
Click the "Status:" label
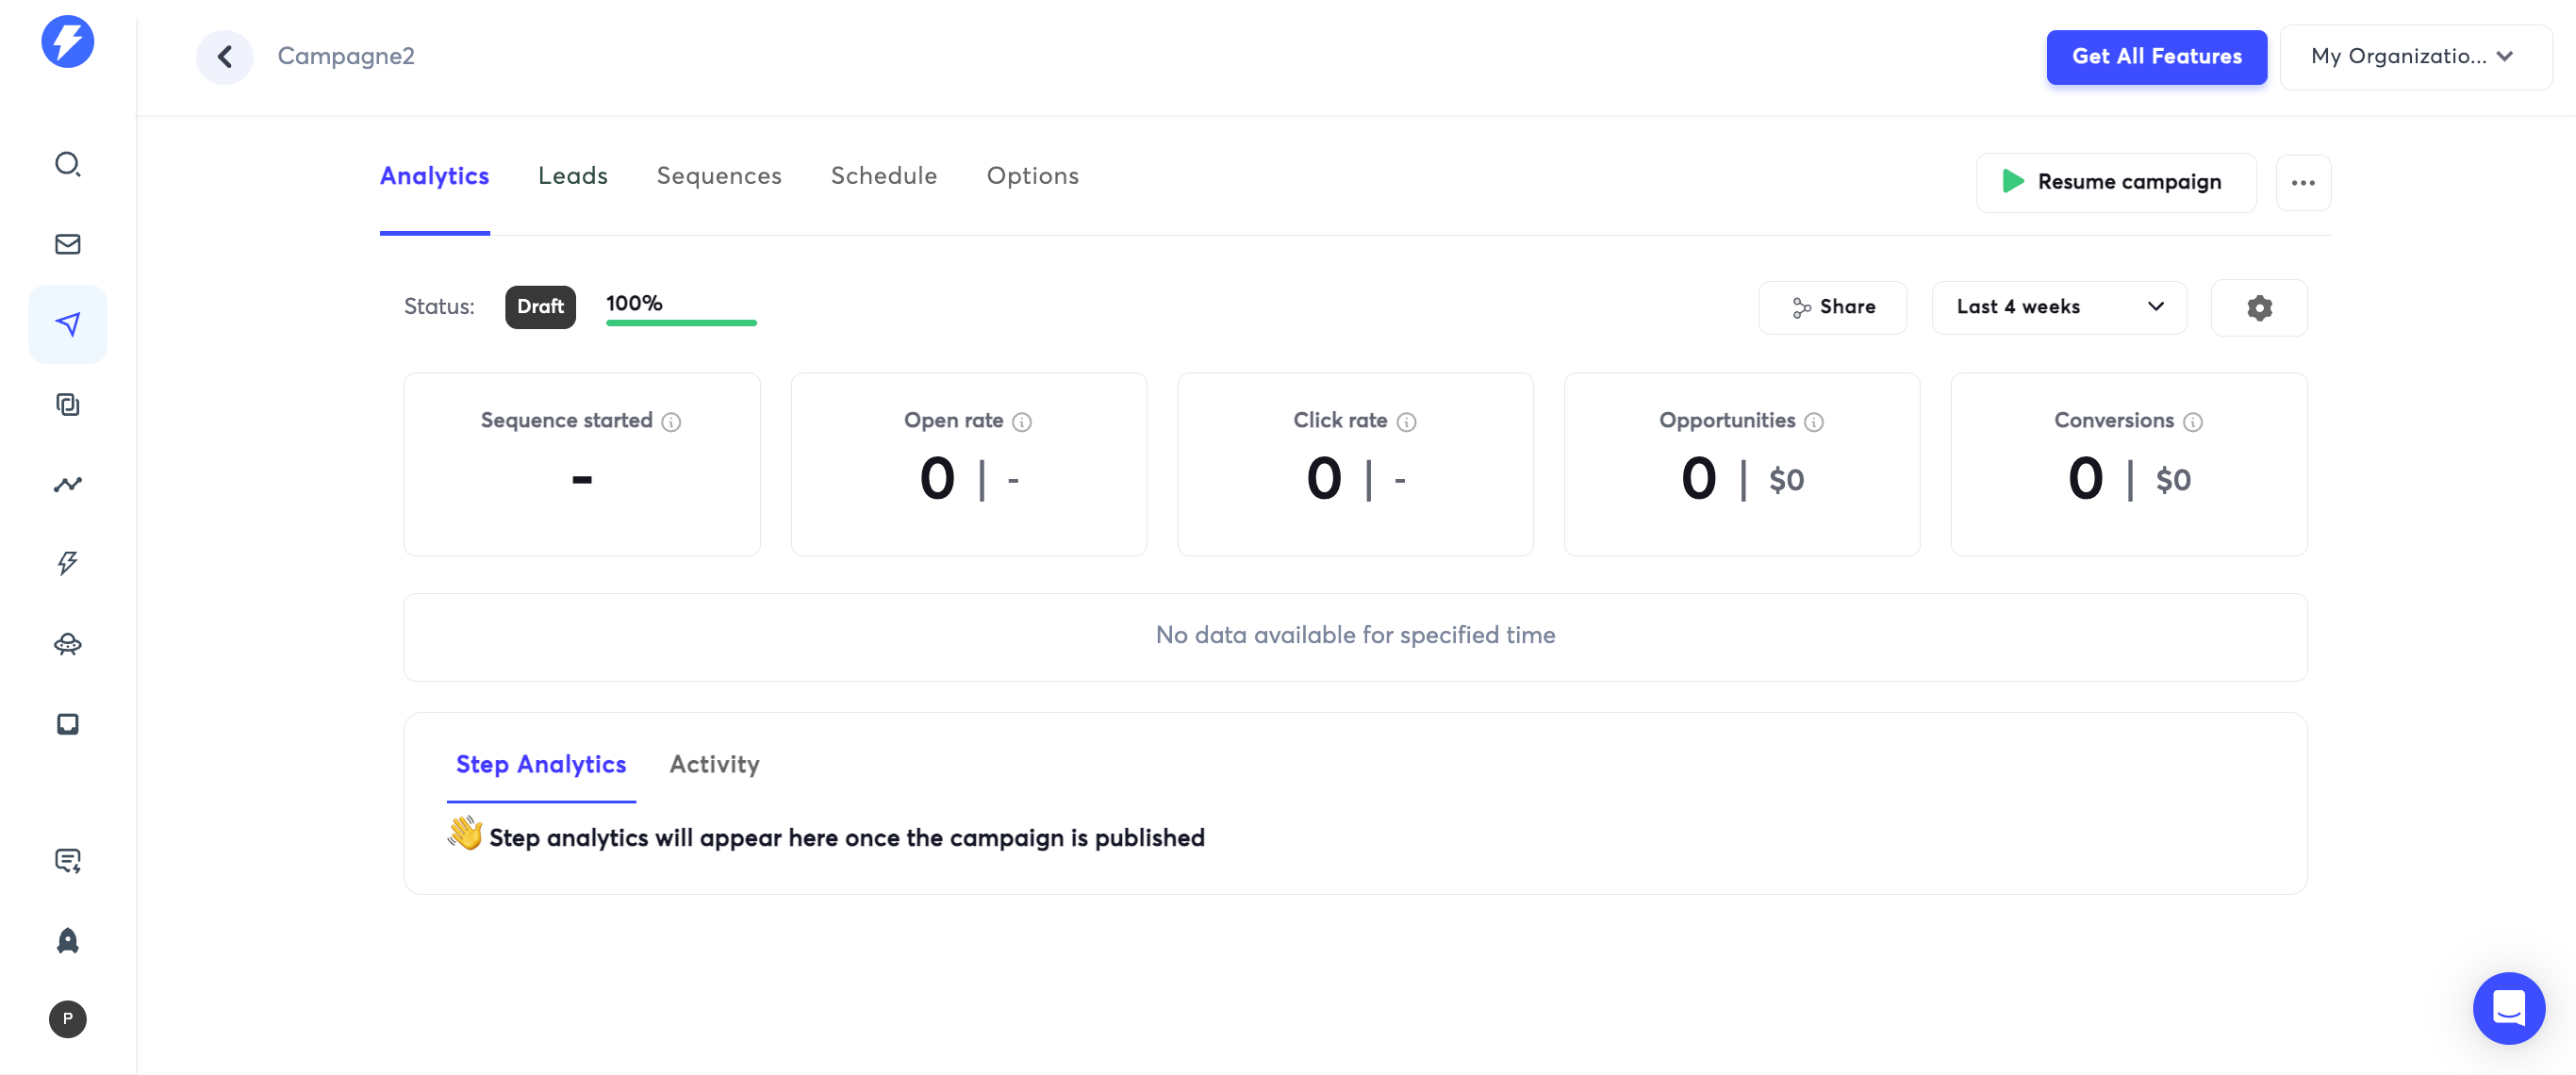point(439,308)
